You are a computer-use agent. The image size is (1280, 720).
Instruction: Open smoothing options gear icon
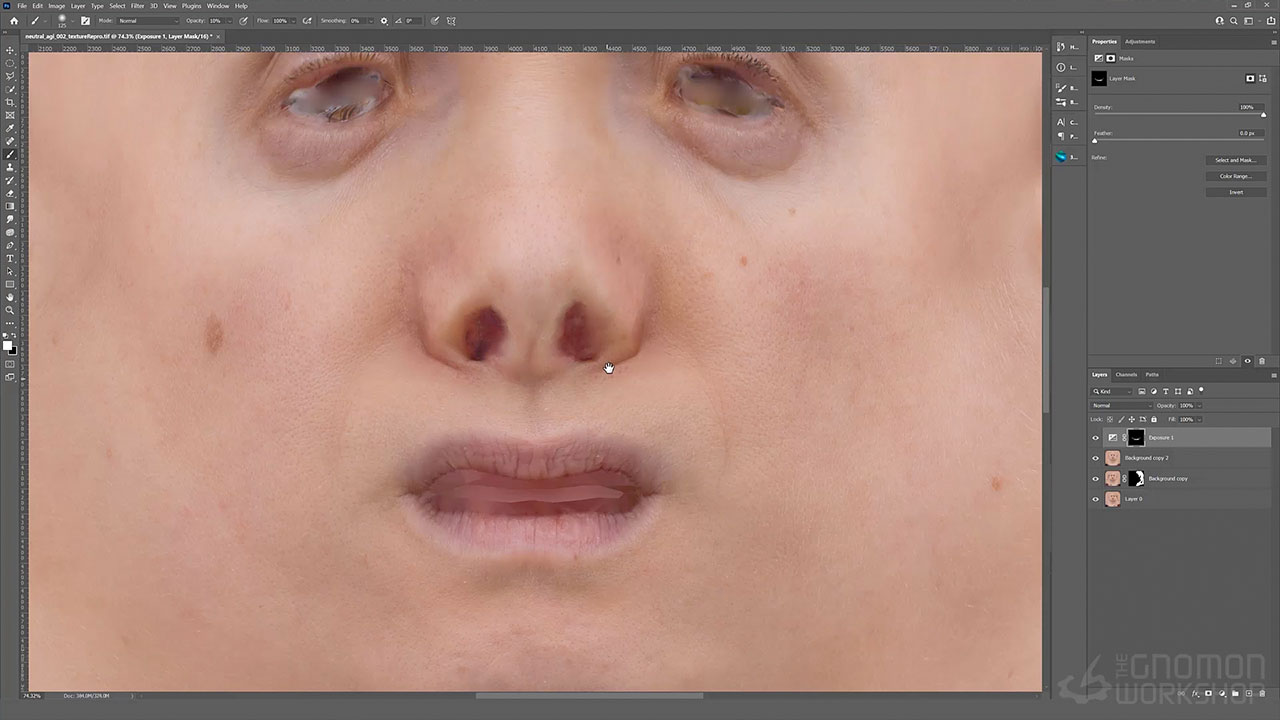coord(384,20)
